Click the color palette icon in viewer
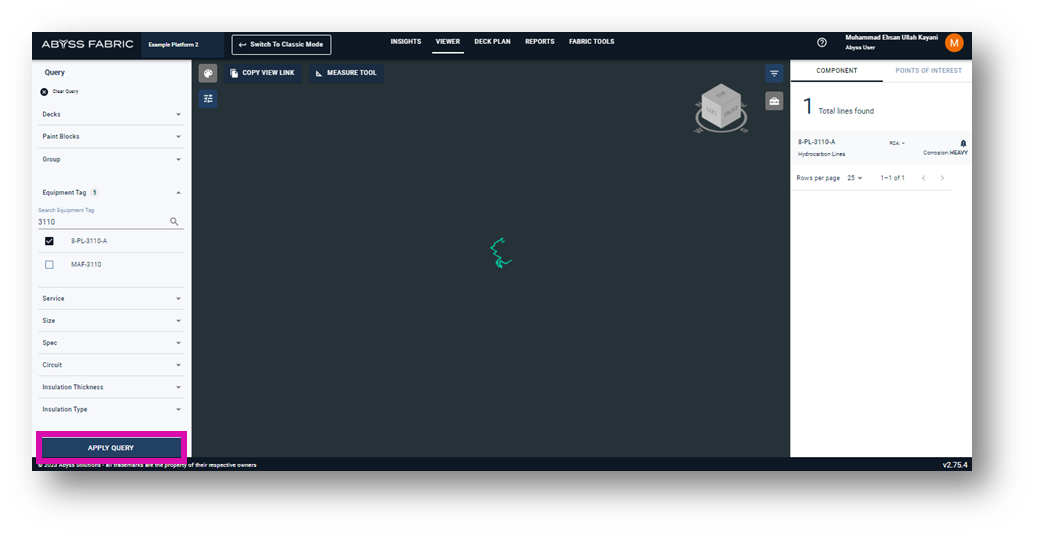This screenshot has height=536, width=1037. click(208, 73)
